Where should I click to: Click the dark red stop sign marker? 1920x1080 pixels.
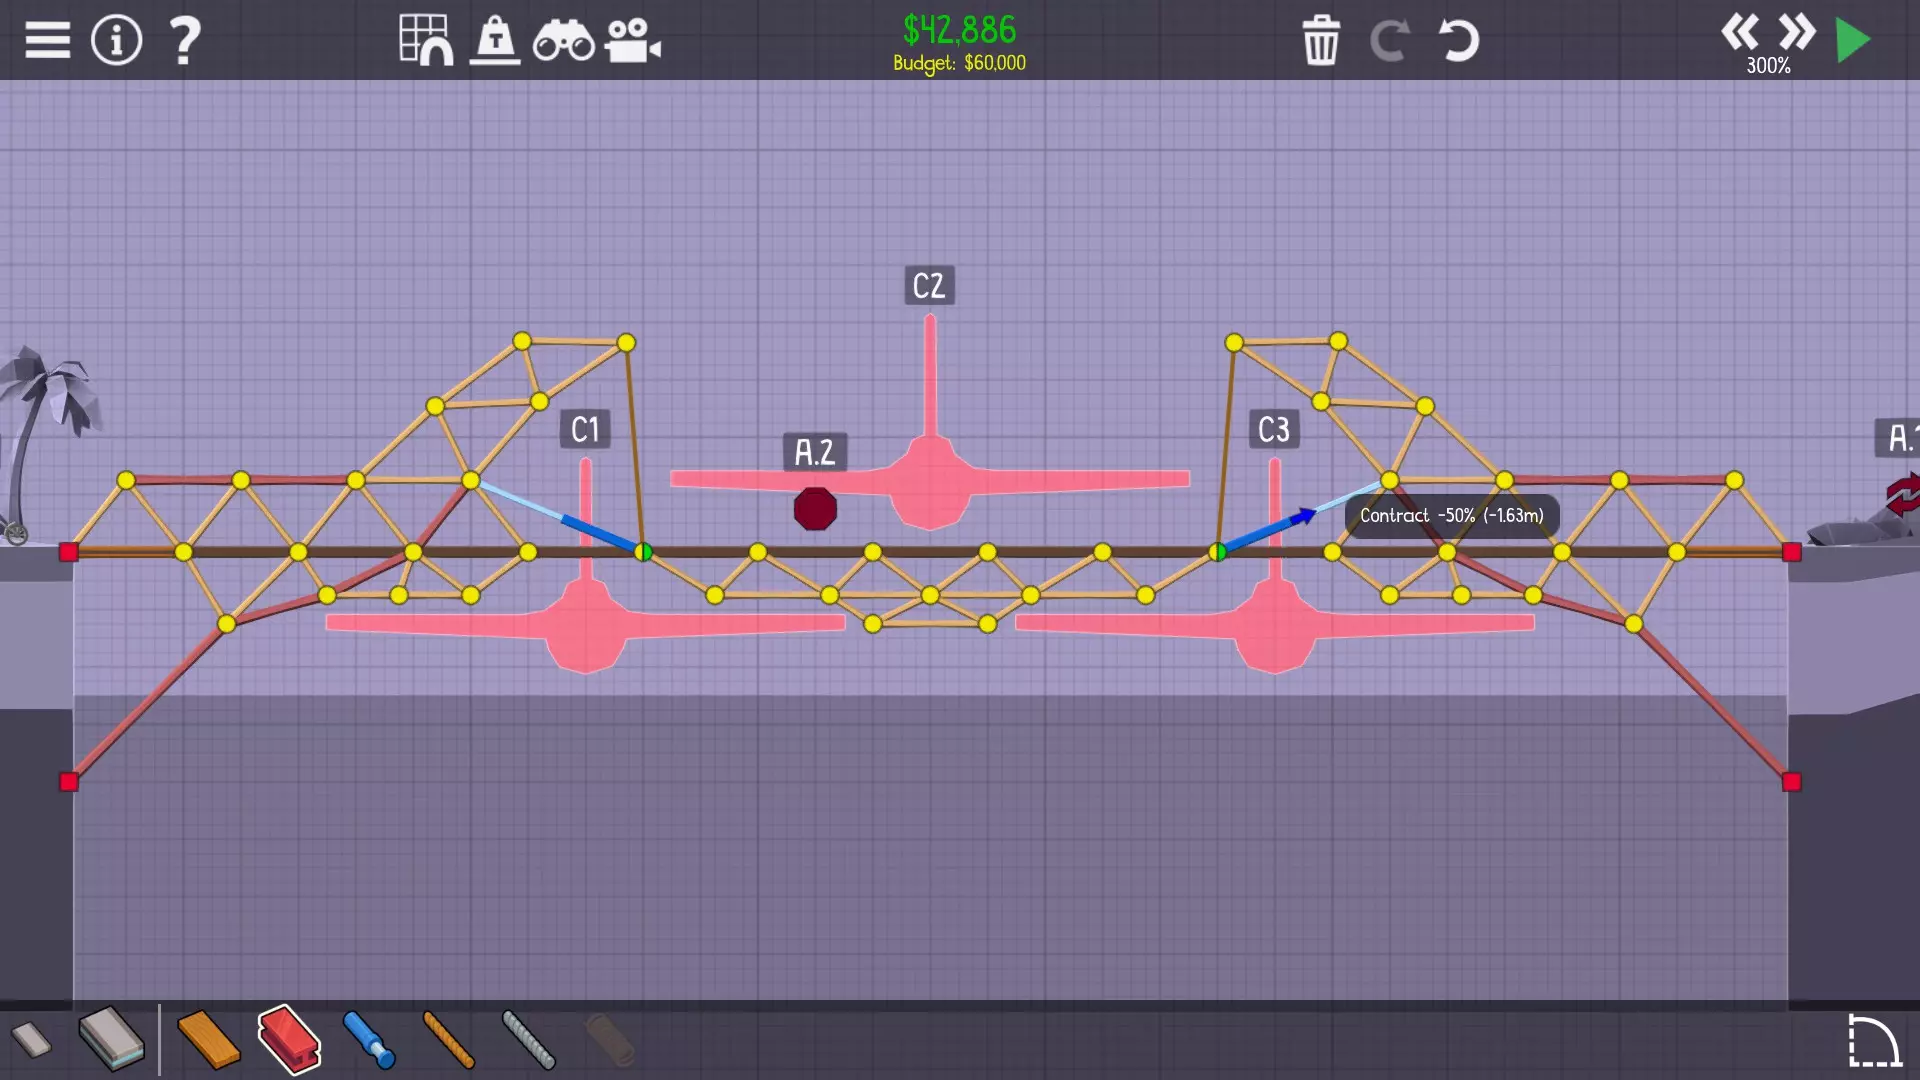(815, 509)
